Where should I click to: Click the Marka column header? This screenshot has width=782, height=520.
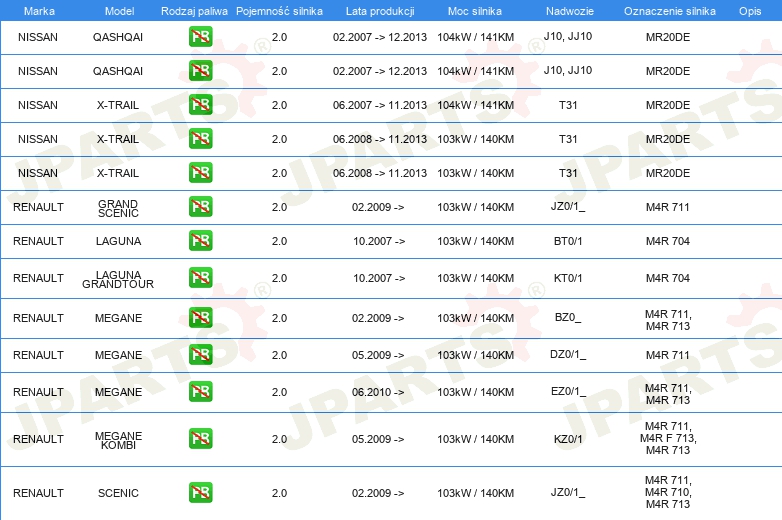[x=39, y=11]
